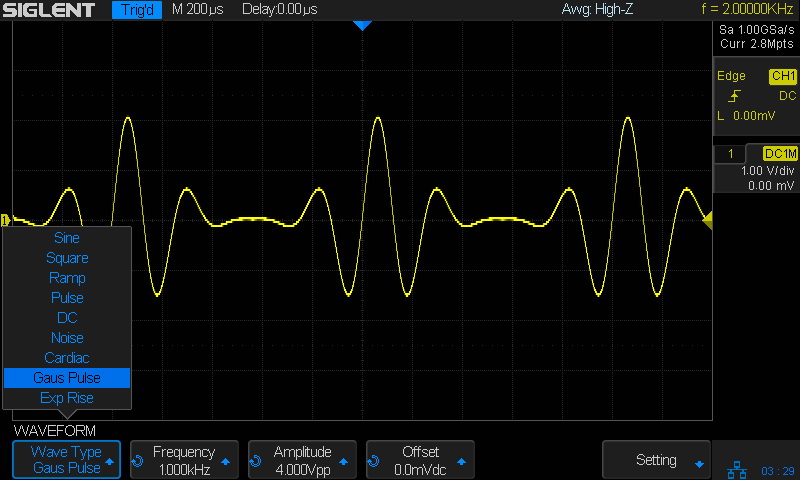Open the Wave Type dropdown
The width and height of the screenshot is (800, 480).
point(66,460)
